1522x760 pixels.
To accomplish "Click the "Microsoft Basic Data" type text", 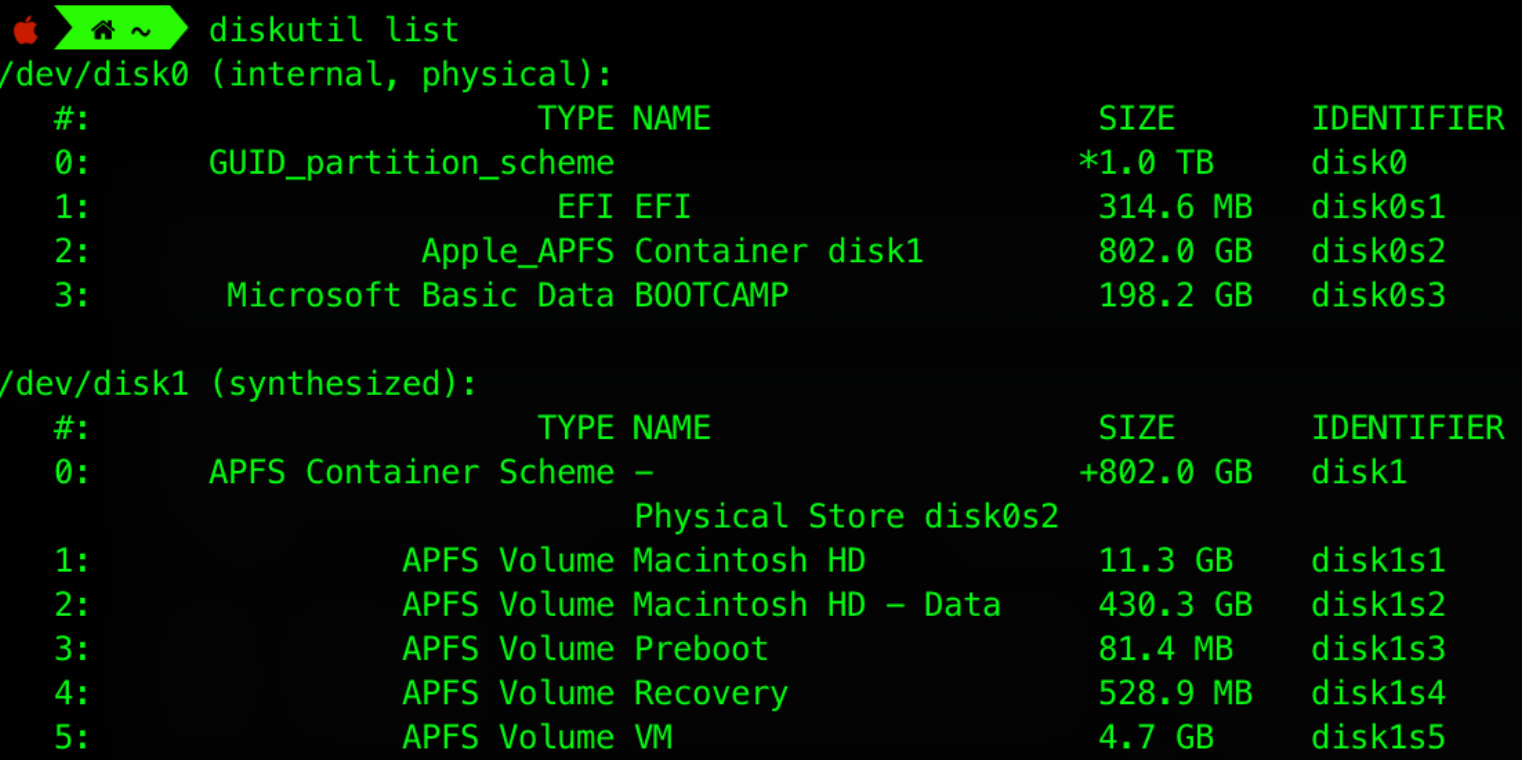I will [x=420, y=295].
